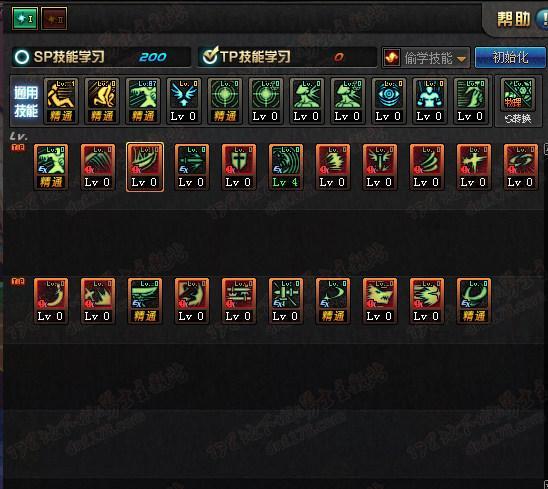Screen dimensions: 548x489
Task: Toggle the TP技能学习 checkmark
Action: coord(210,56)
